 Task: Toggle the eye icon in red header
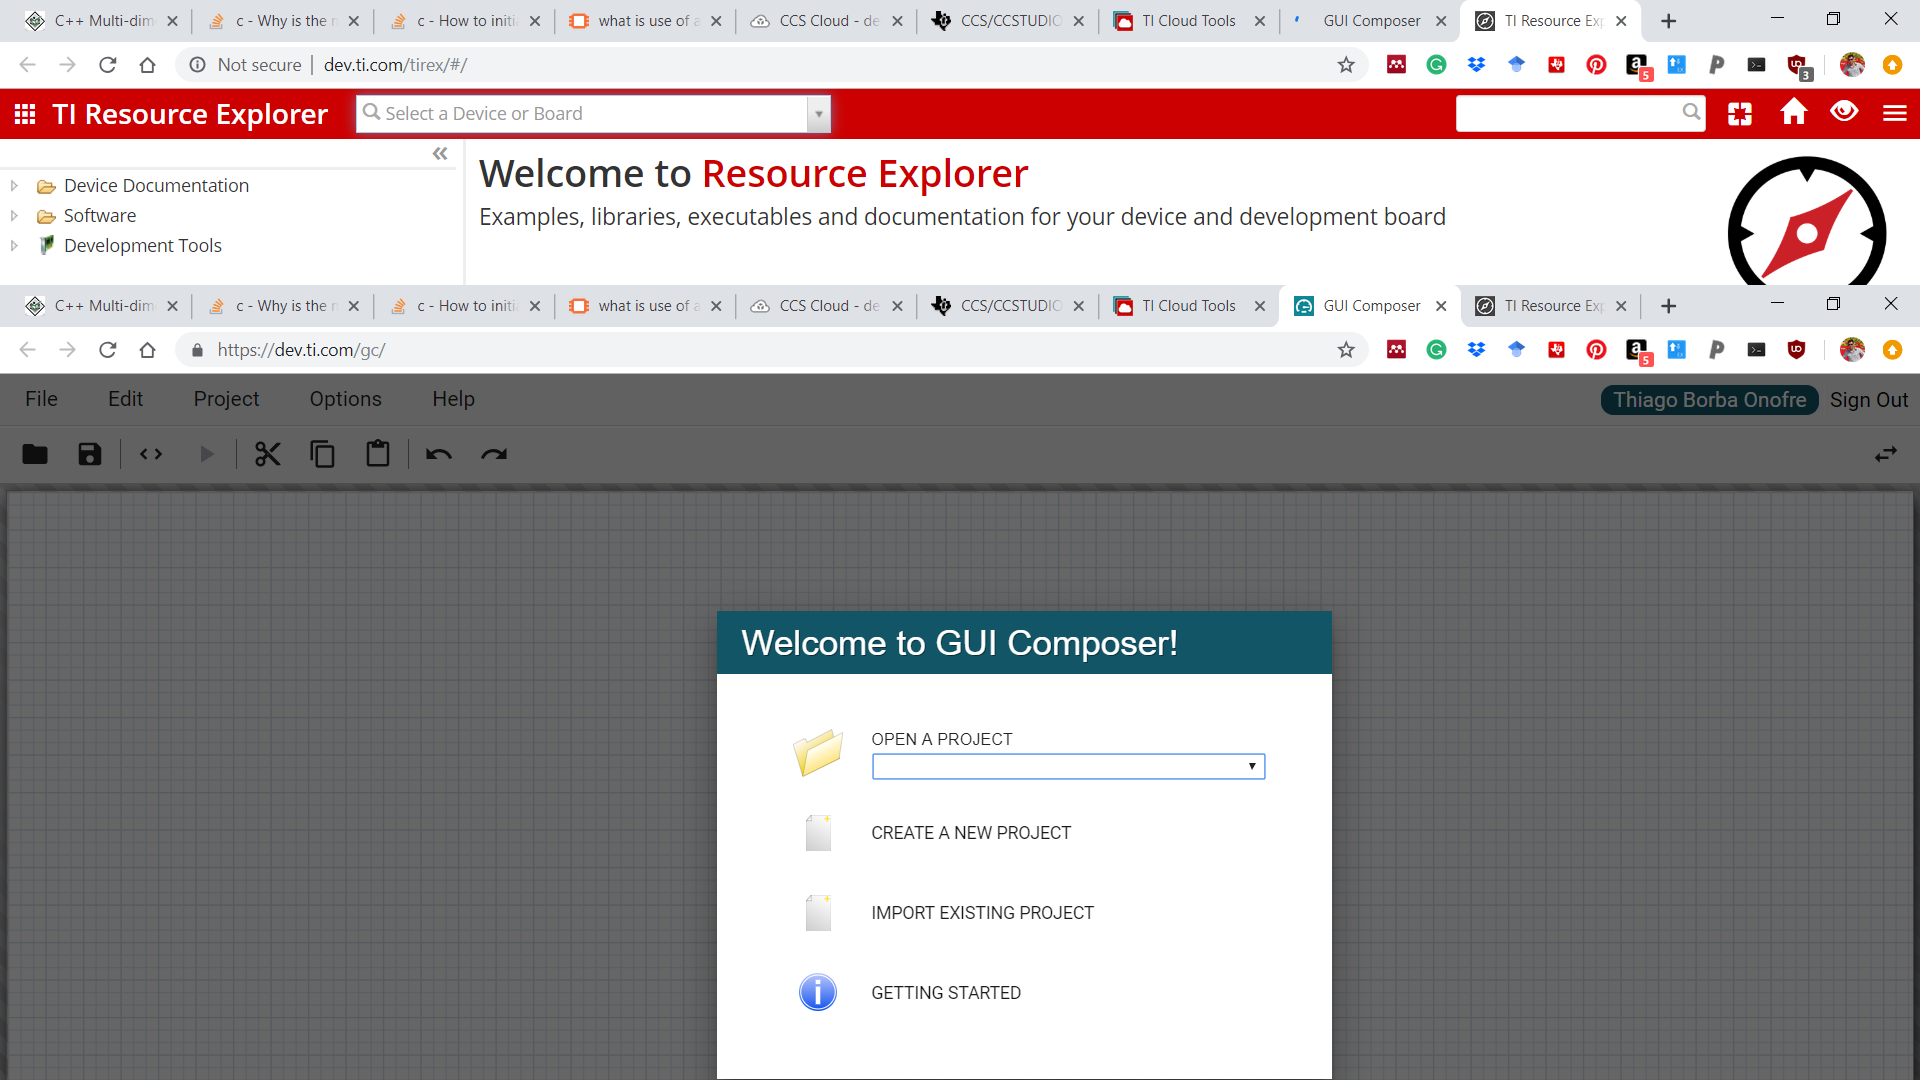[x=1844, y=113]
